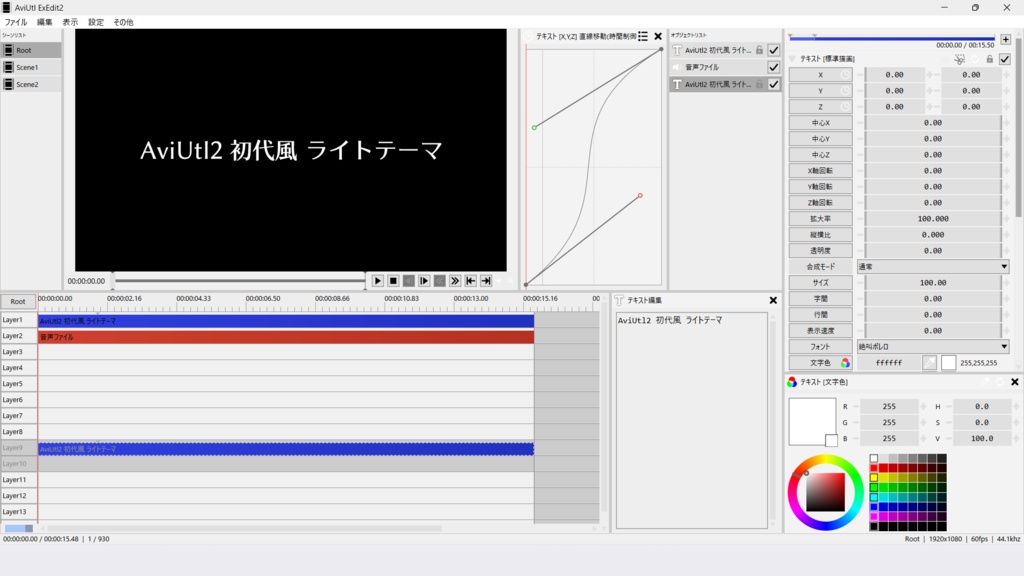Click the Root scene icon in scene list
The height and width of the screenshot is (576, 1024).
(8, 50)
